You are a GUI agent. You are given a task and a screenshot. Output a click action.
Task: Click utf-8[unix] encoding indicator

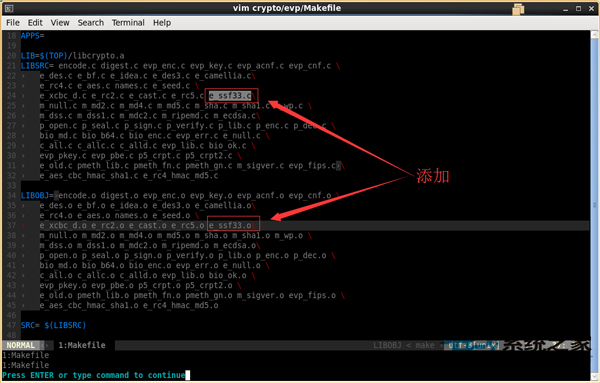pos(474,345)
